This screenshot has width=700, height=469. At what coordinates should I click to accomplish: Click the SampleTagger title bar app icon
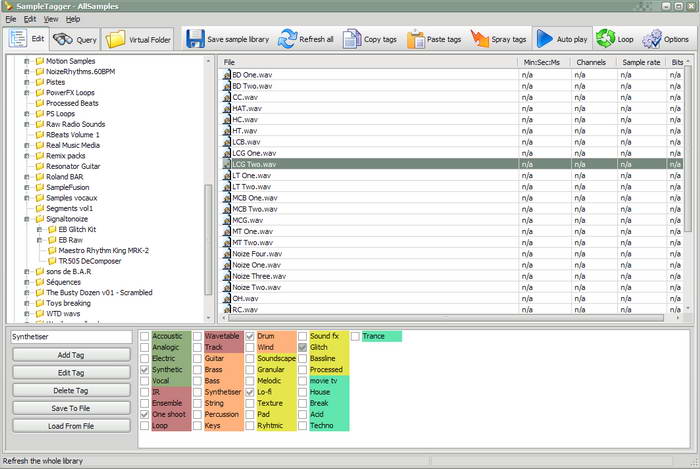click(8, 6)
